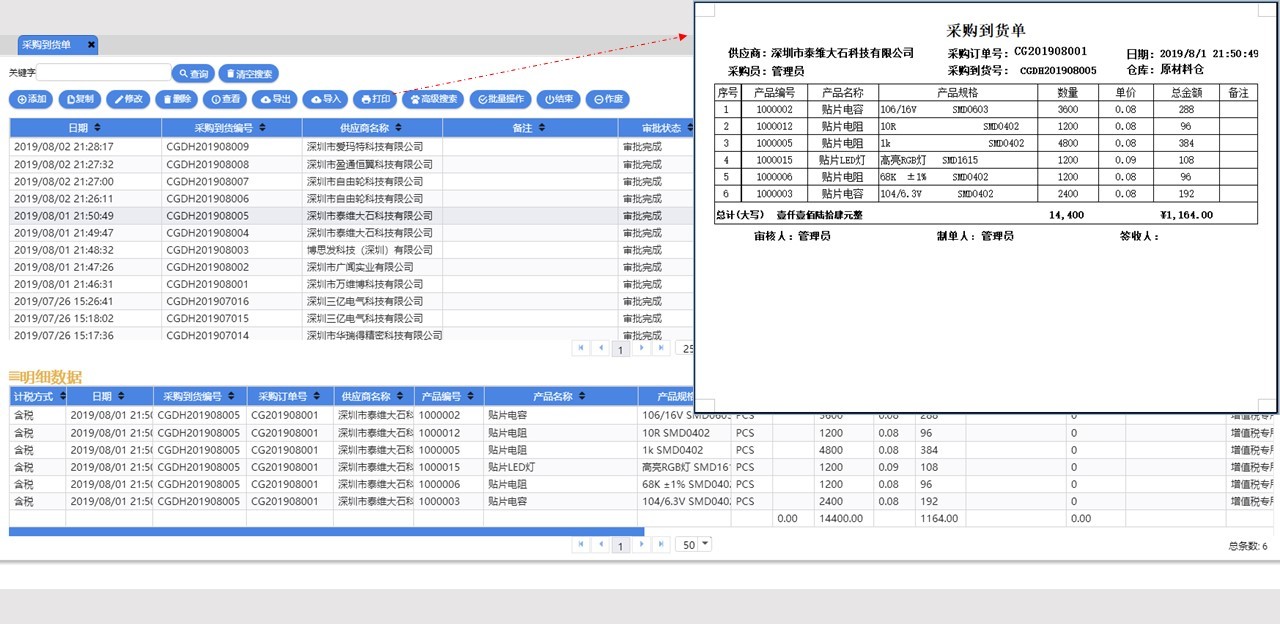Viewport: 1280px width, 624px height.
Task: Click the 打印 (Print) button
Action: pos(375,99)
